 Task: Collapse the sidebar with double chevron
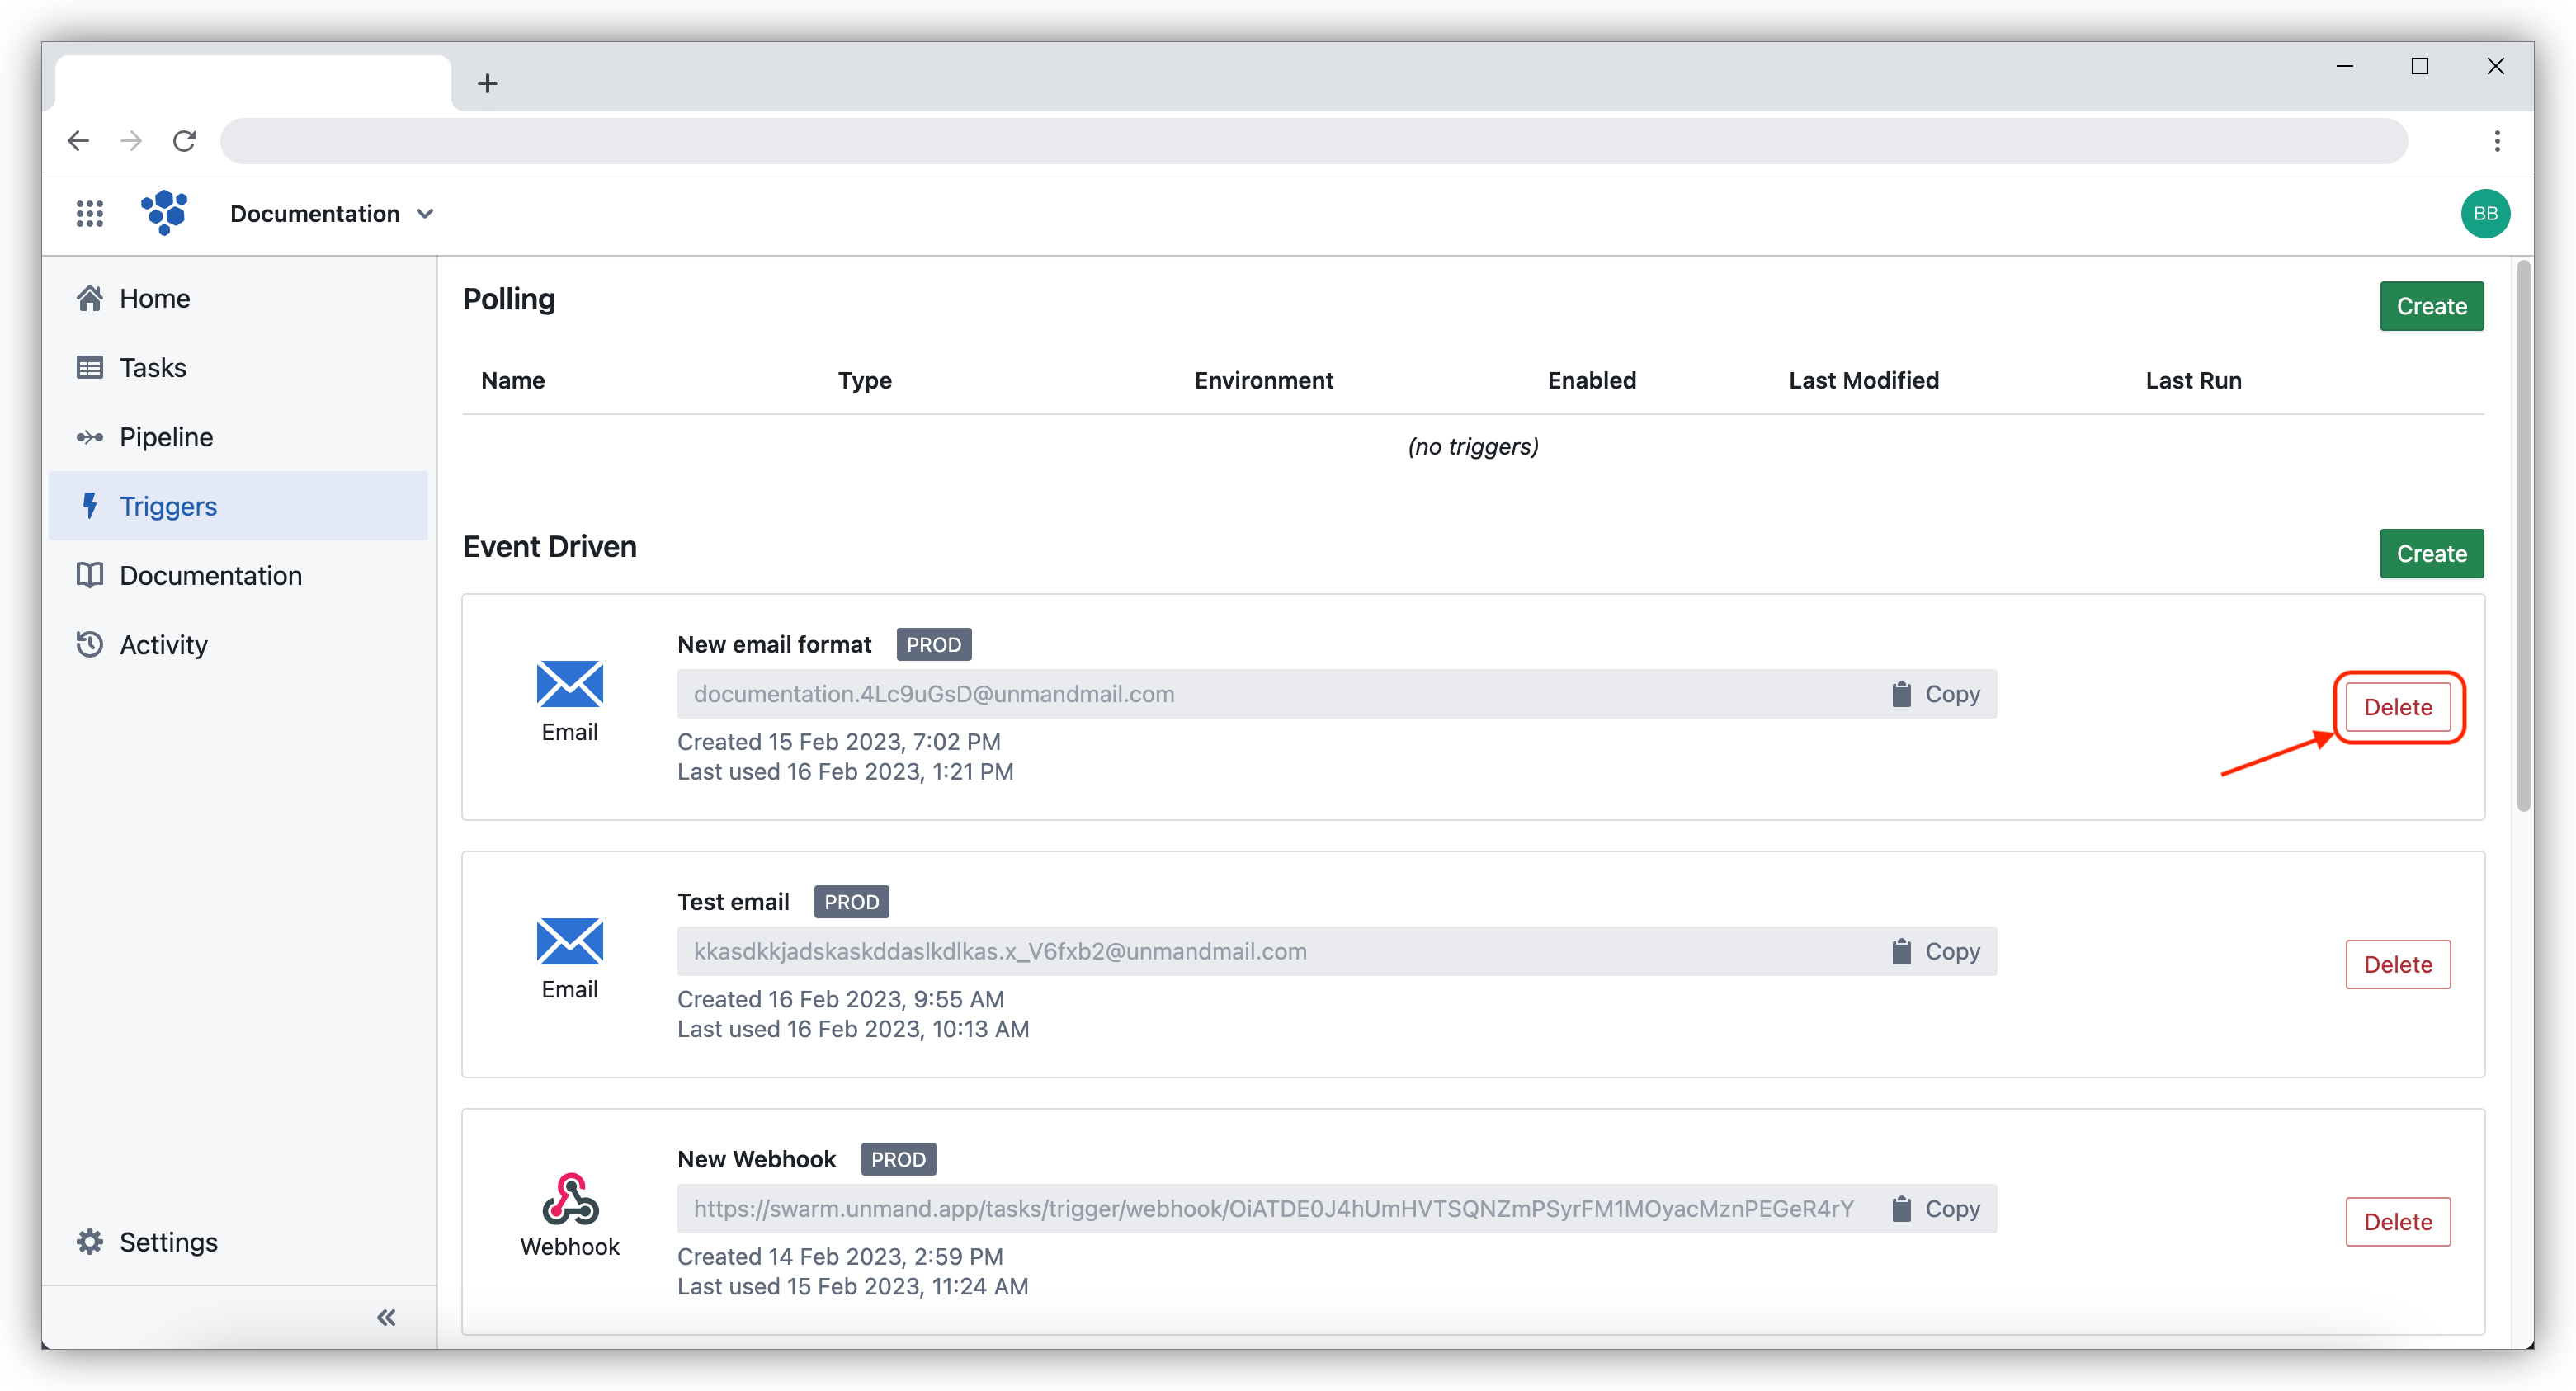386,1317
